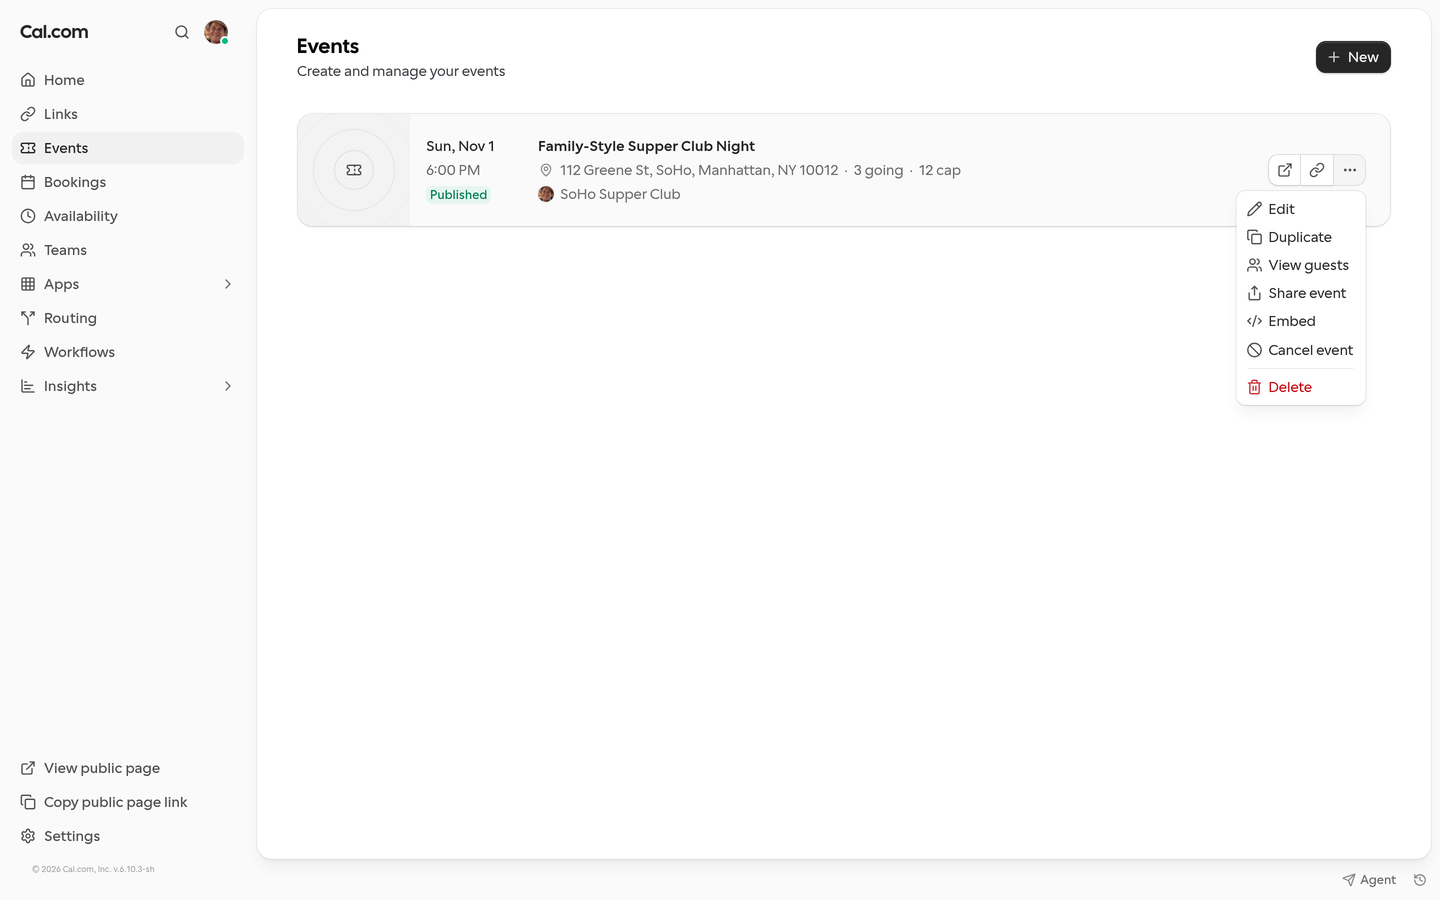Click the 12 cap capacity text
This screenshot has width=1440, height=900.
coord(940,170)
